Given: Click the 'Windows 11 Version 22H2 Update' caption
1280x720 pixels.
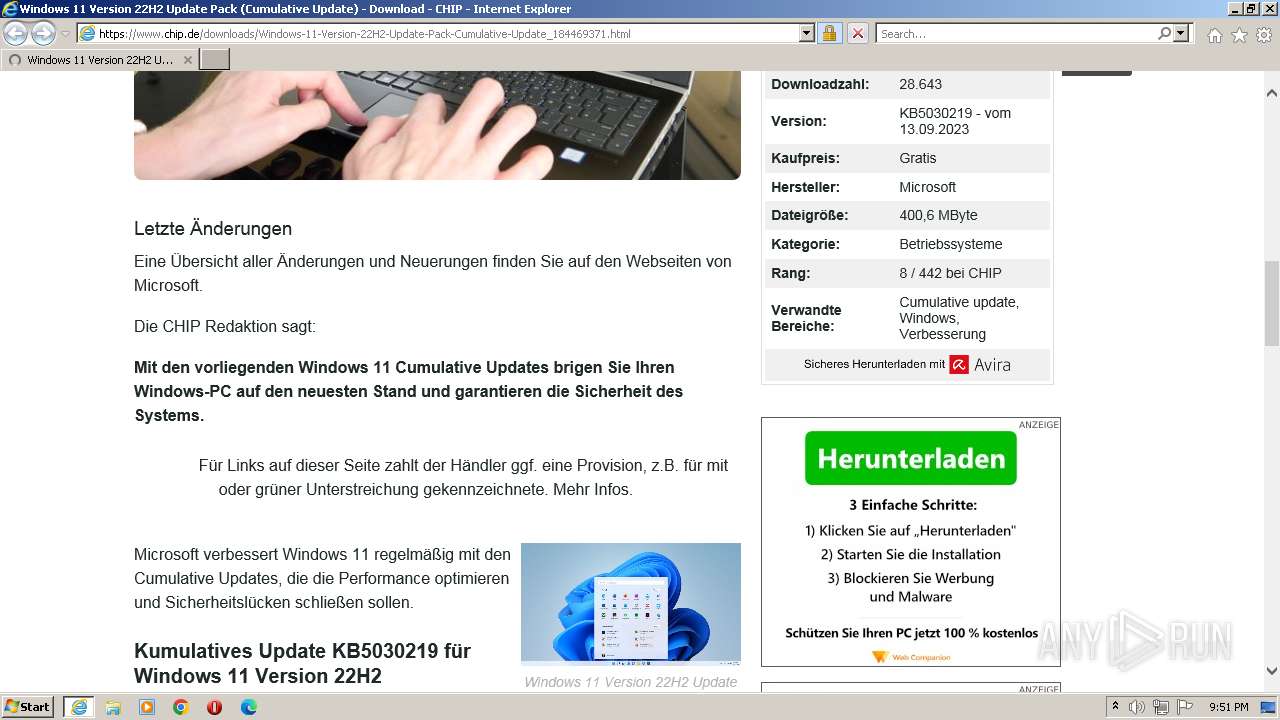Looking at the screenshot, I should [631, 682].
